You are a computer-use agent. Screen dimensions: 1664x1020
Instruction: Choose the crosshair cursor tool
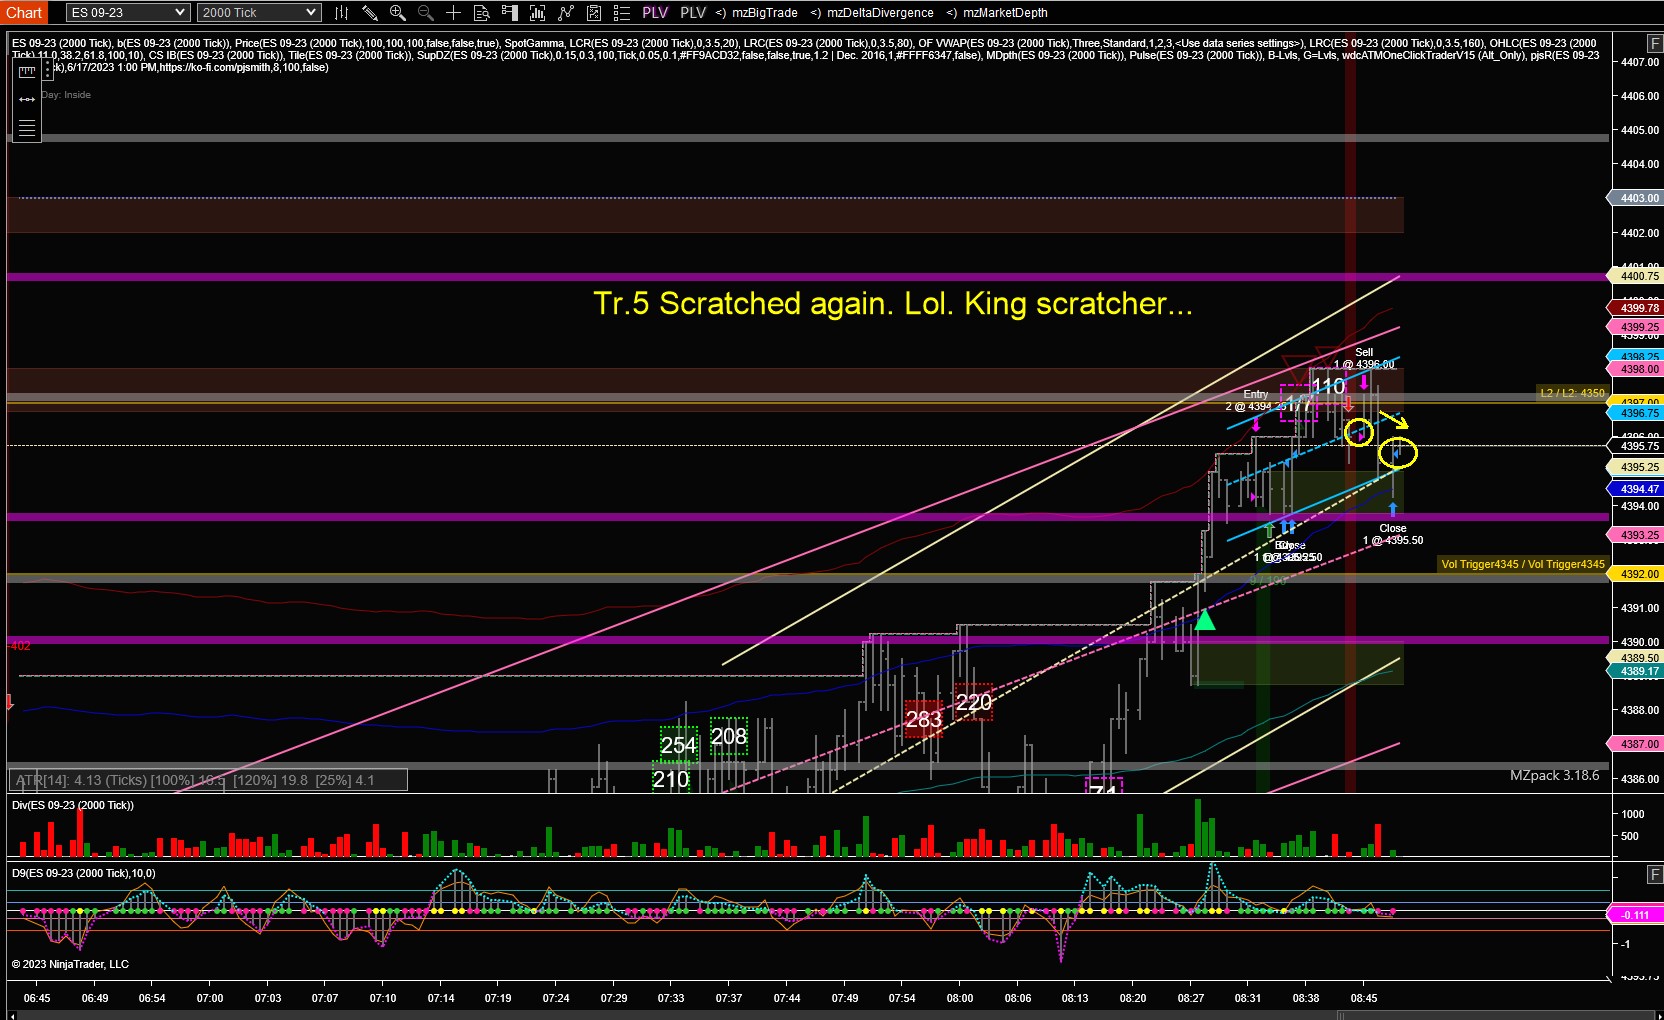454,13
